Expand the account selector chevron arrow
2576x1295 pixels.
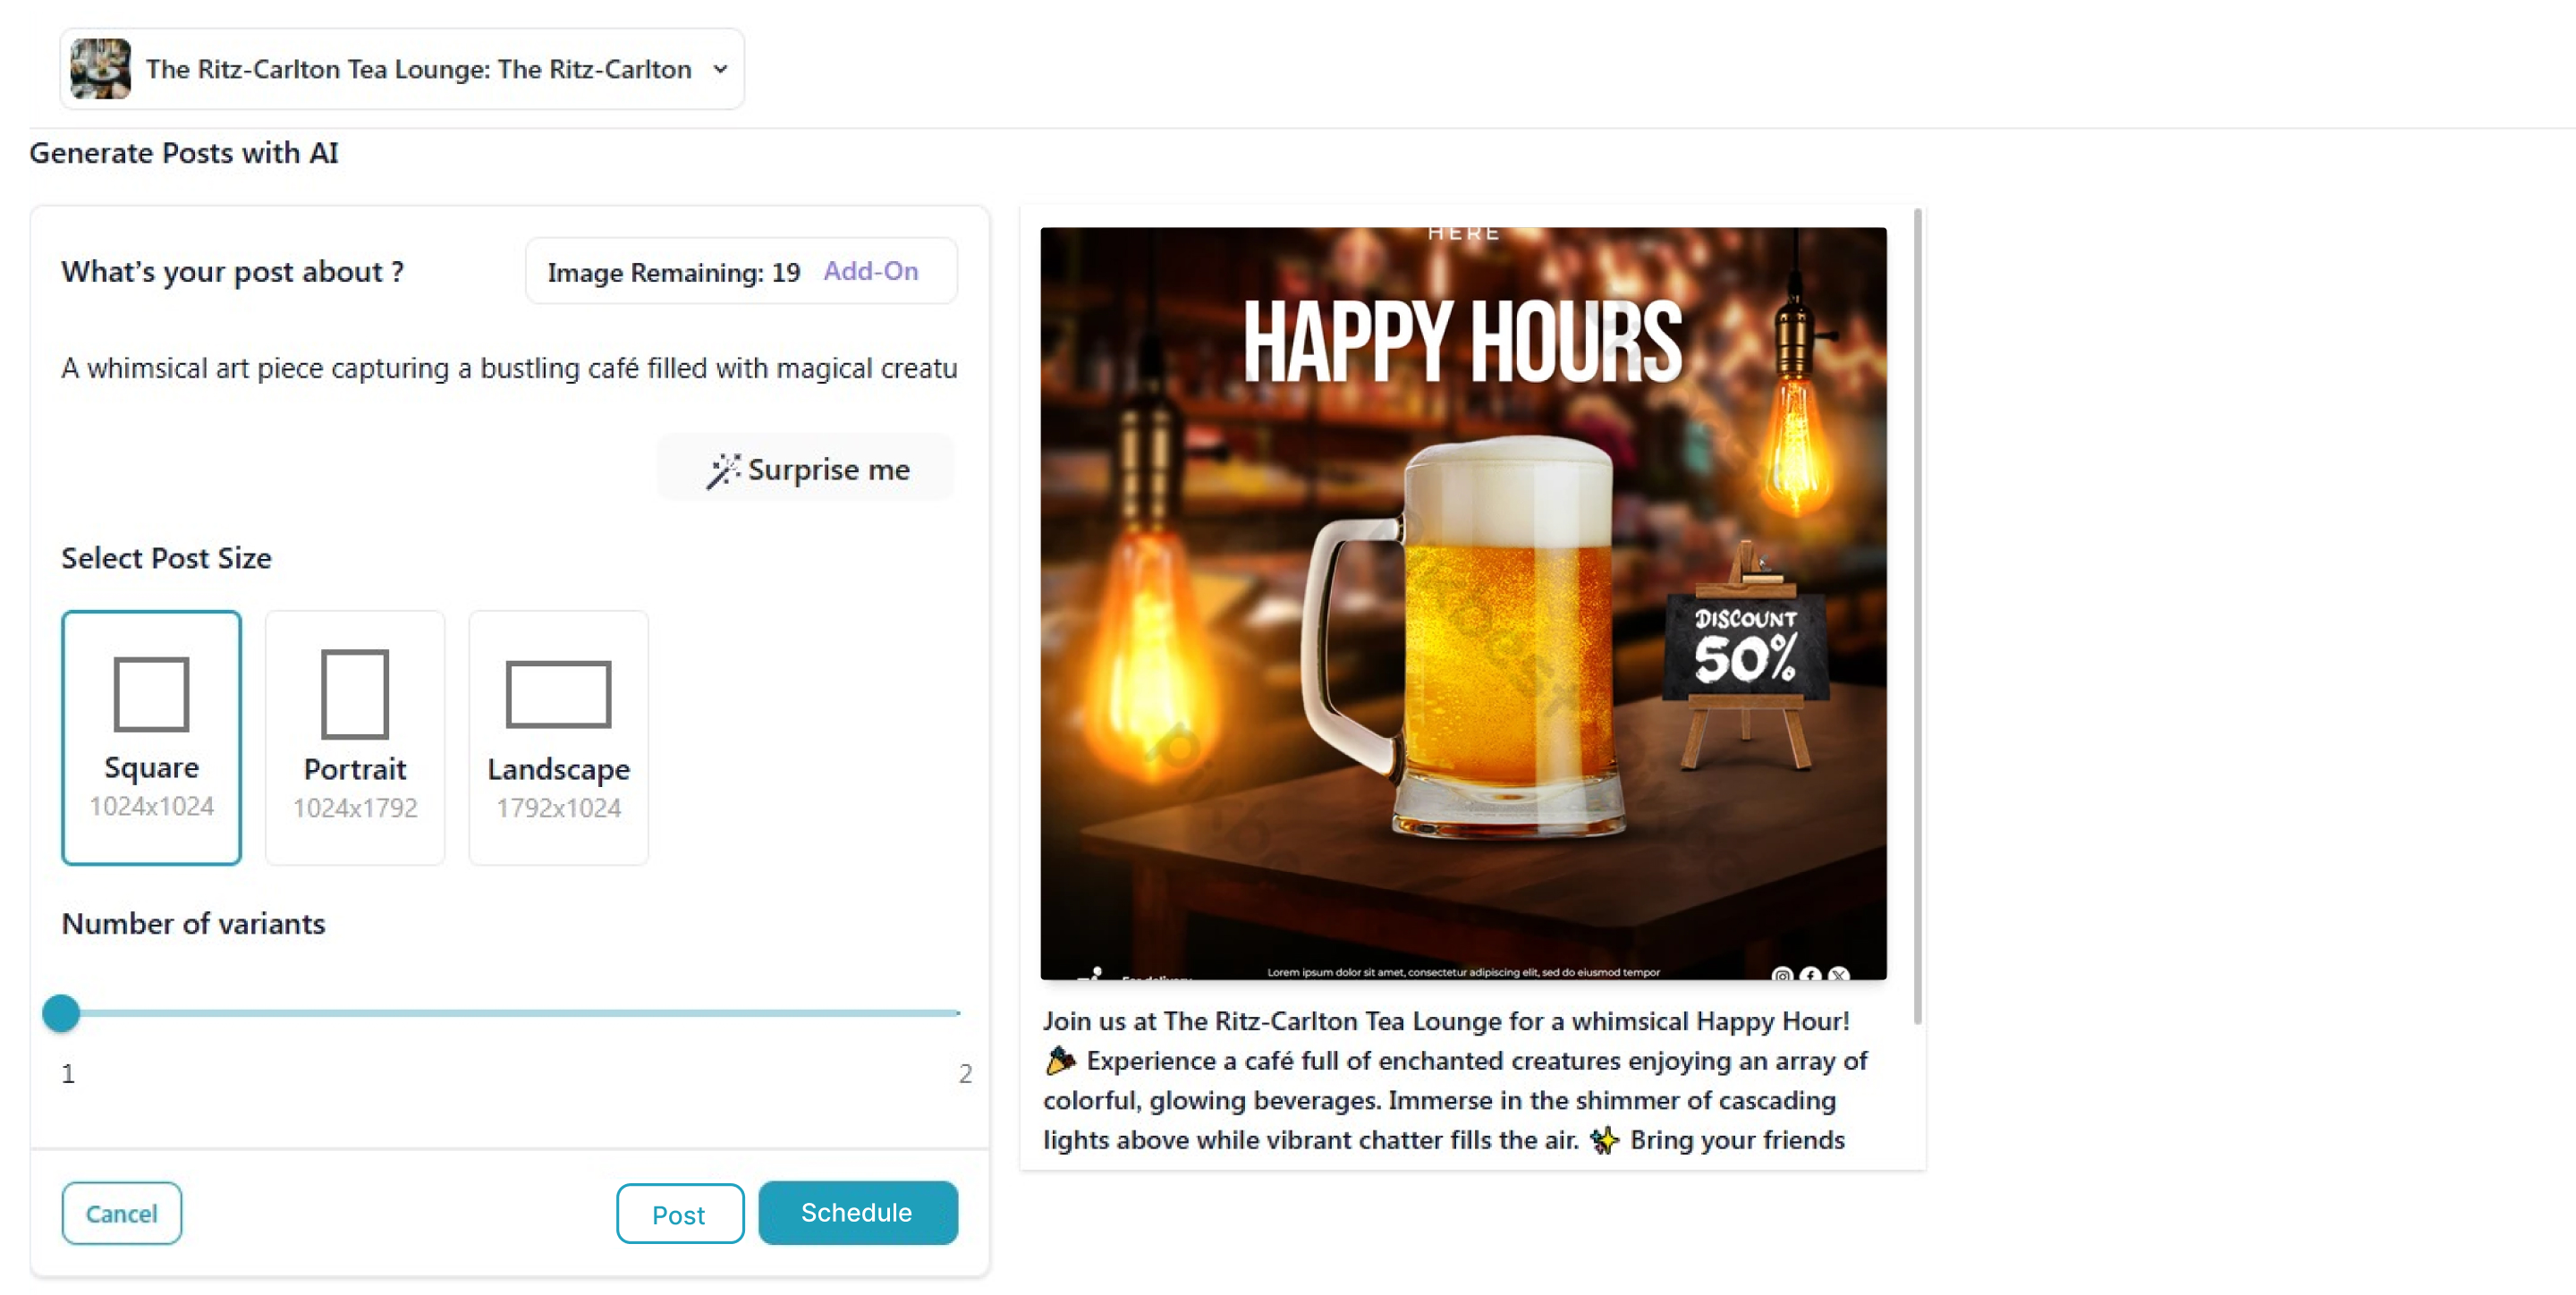(x=720, y=70)
